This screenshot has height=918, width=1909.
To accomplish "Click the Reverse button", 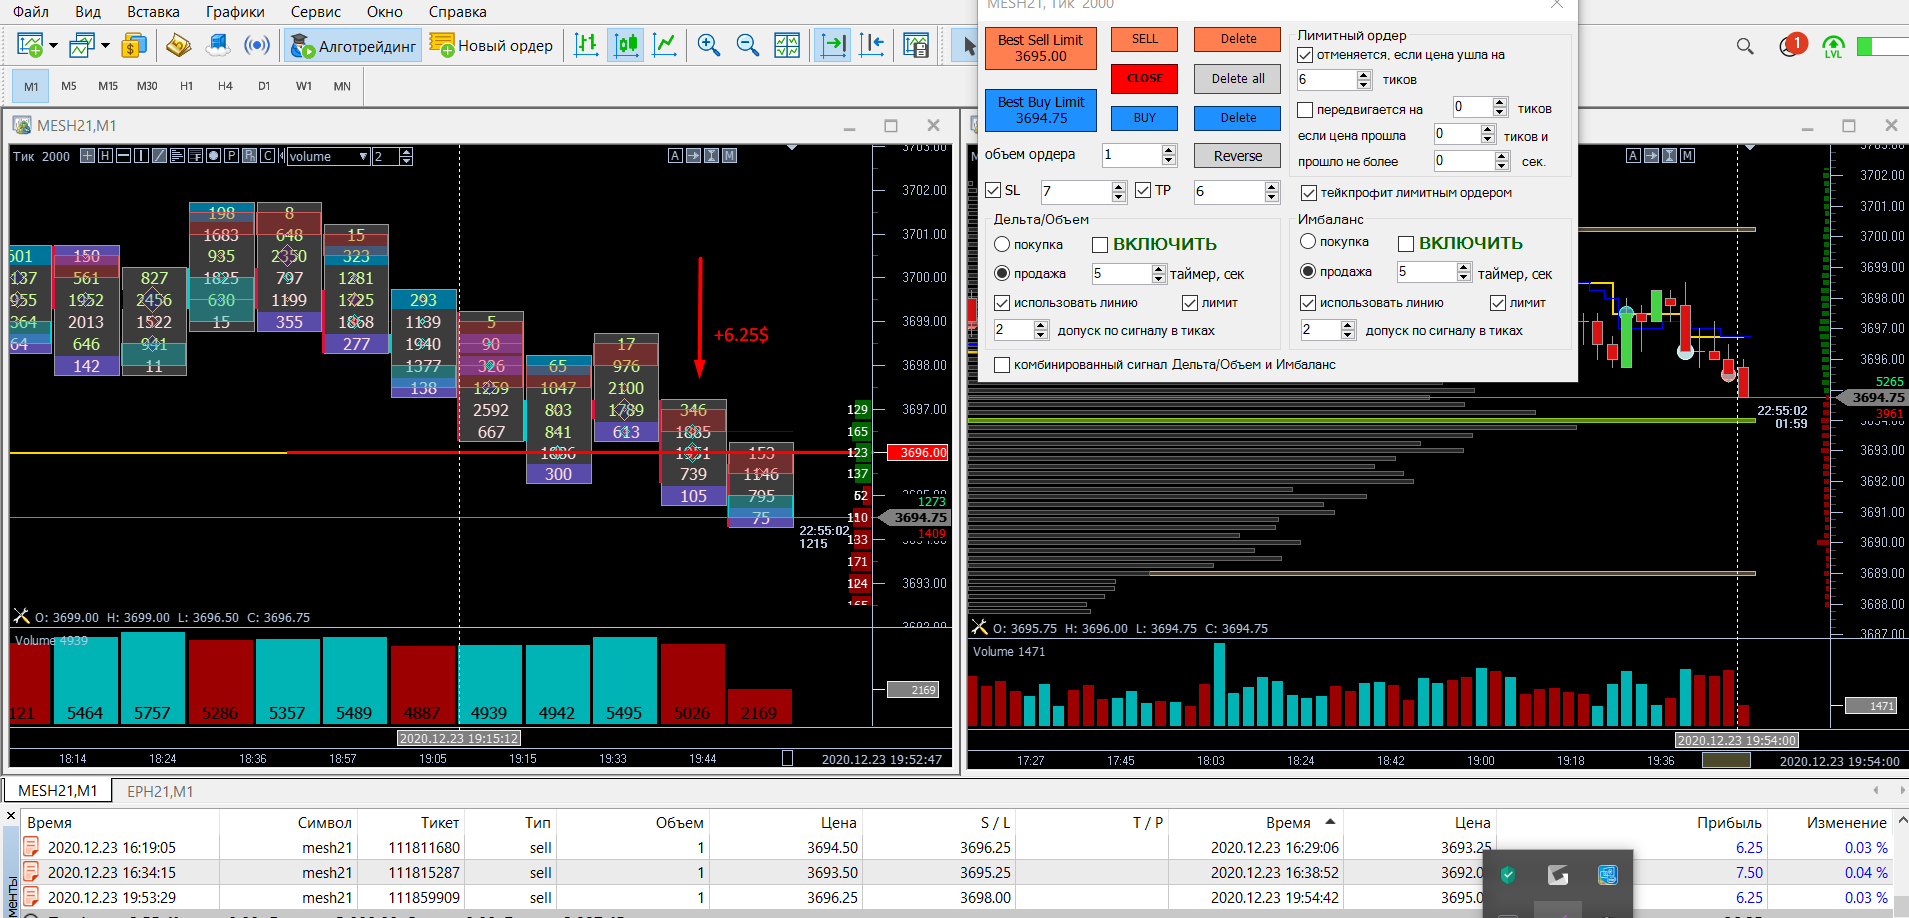I will pyautogui.click(x=1238, y=156).
